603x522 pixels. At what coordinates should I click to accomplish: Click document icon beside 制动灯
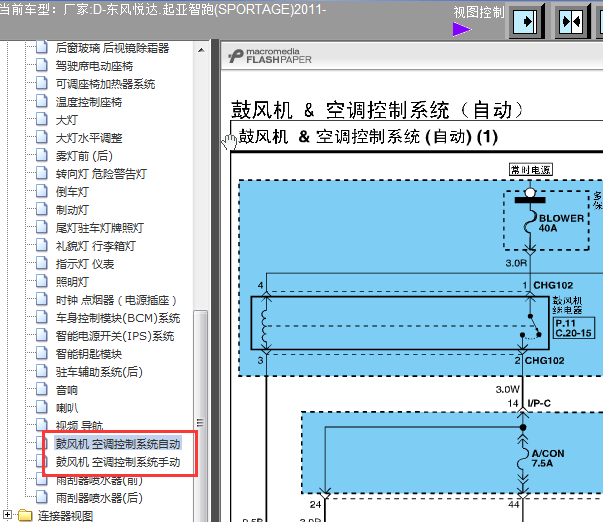[42, 209]
